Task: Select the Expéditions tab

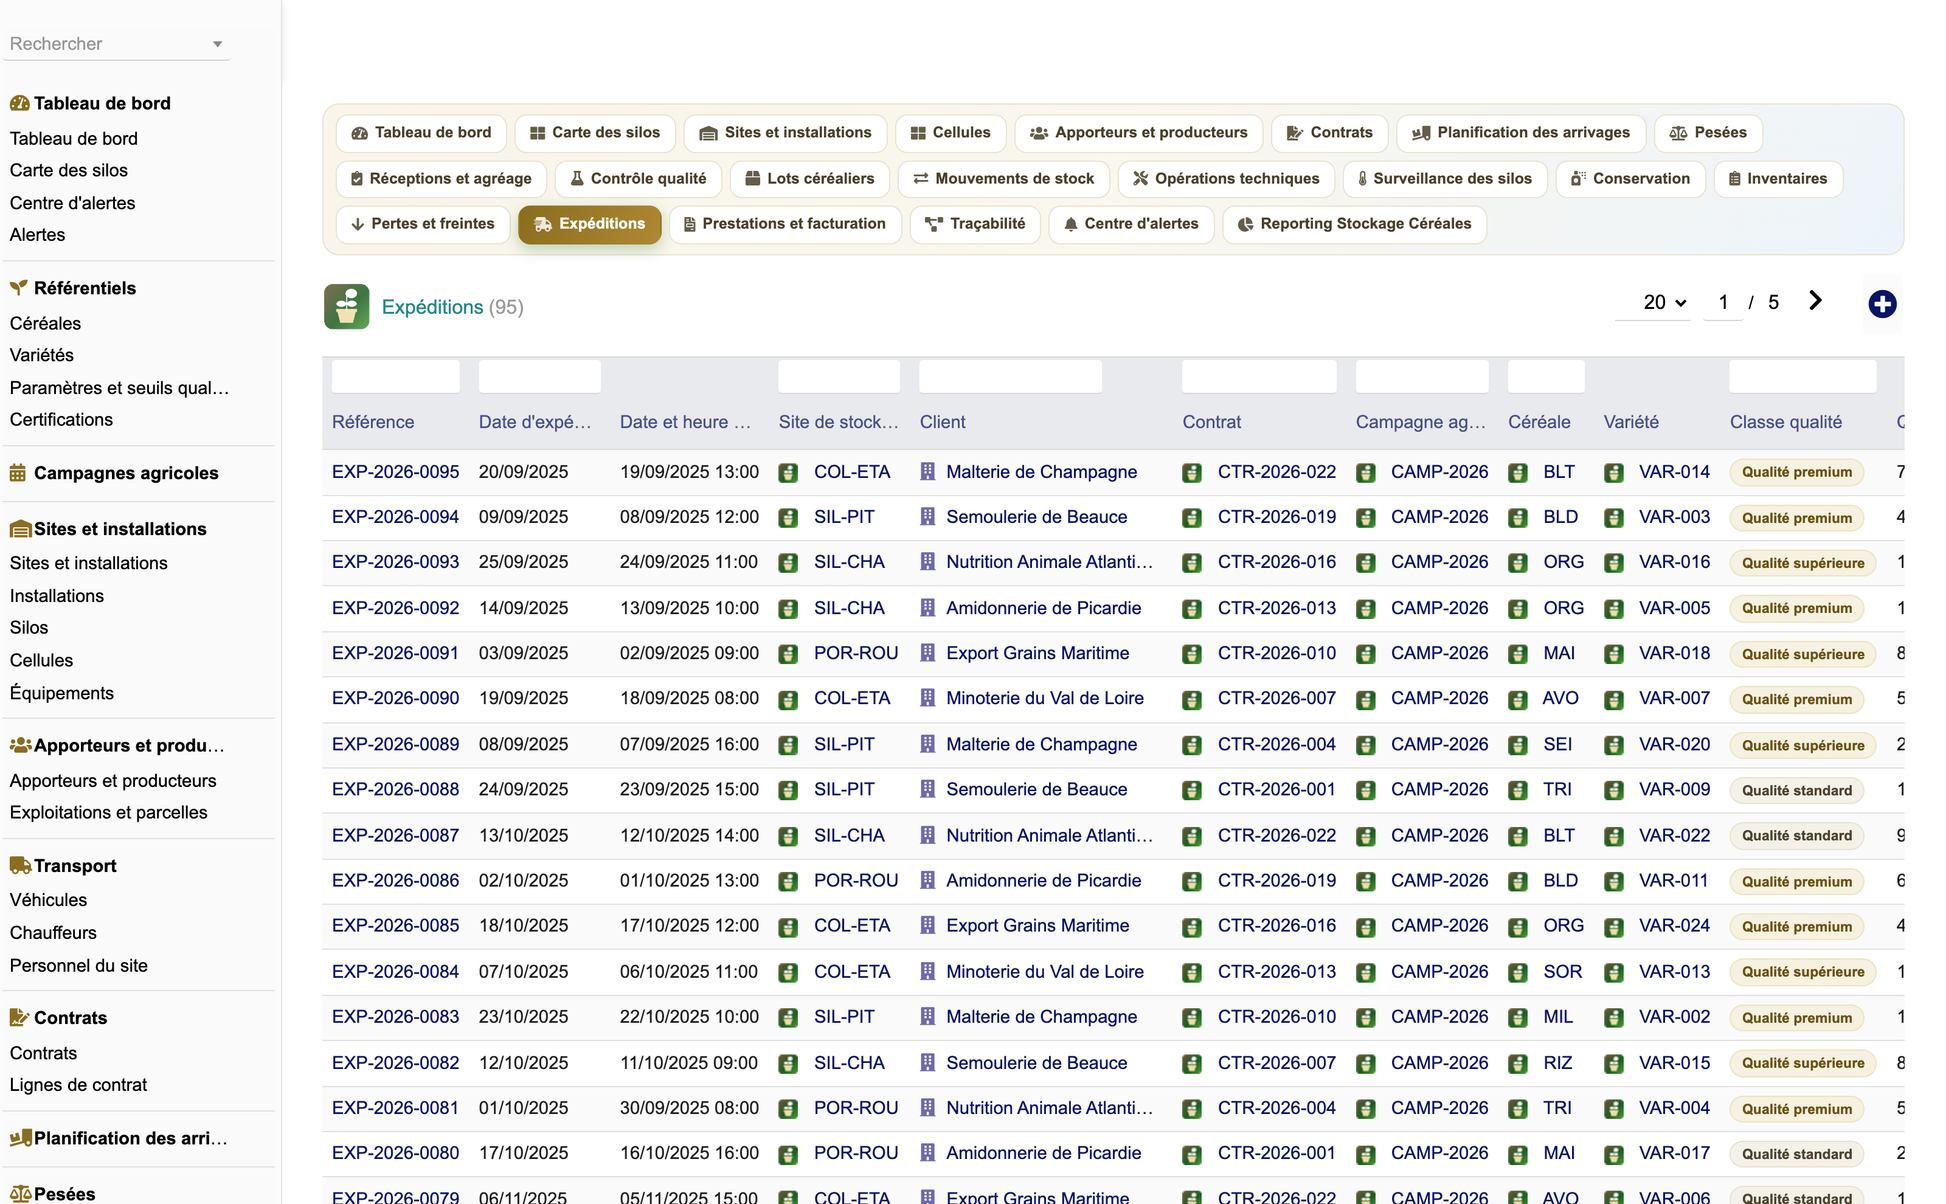Action: coord(590,224)
